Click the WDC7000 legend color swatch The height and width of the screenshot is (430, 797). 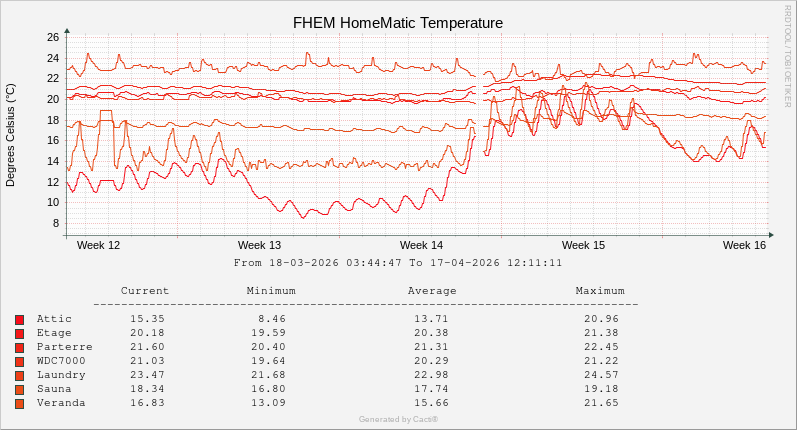pyautogui.click(x=19, y=361)
